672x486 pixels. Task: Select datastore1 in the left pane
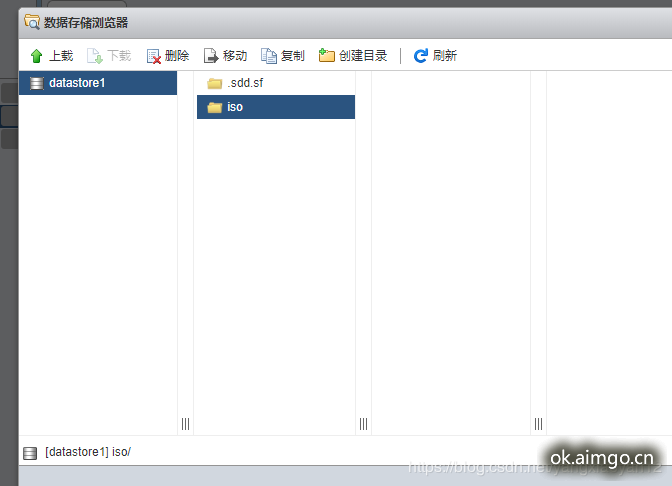(98, 83)
